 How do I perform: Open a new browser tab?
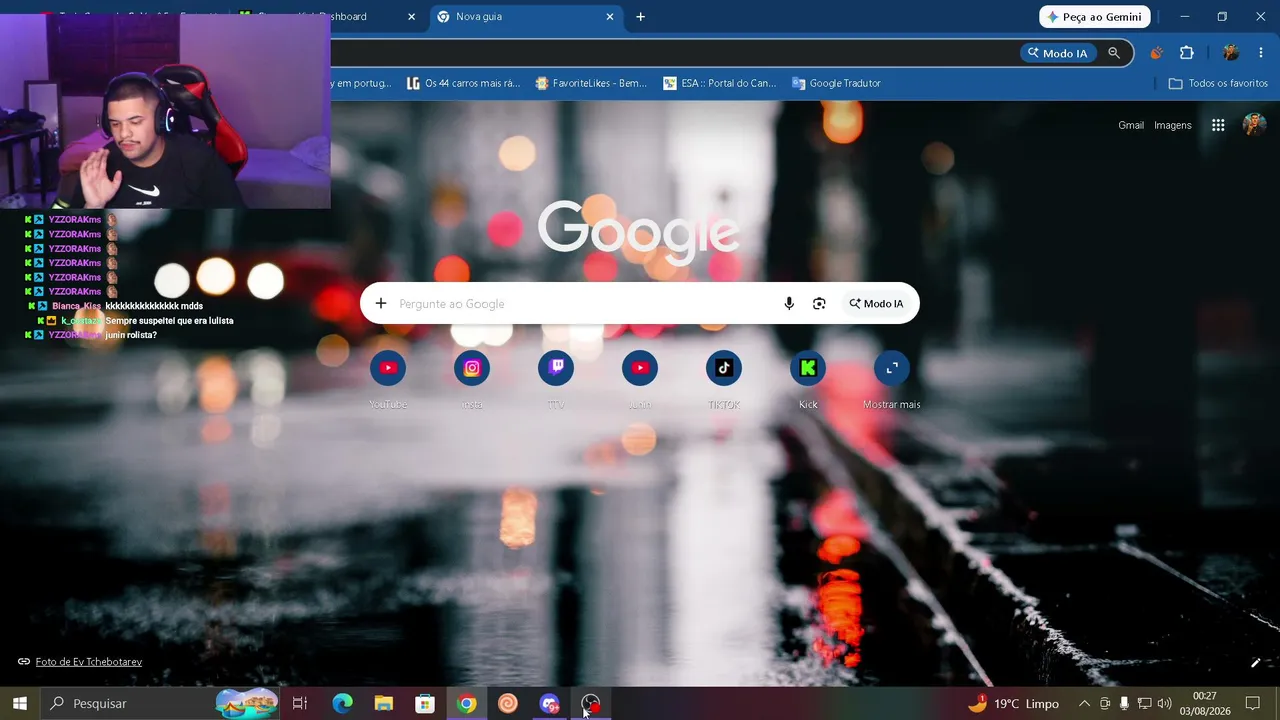point(641,17)
